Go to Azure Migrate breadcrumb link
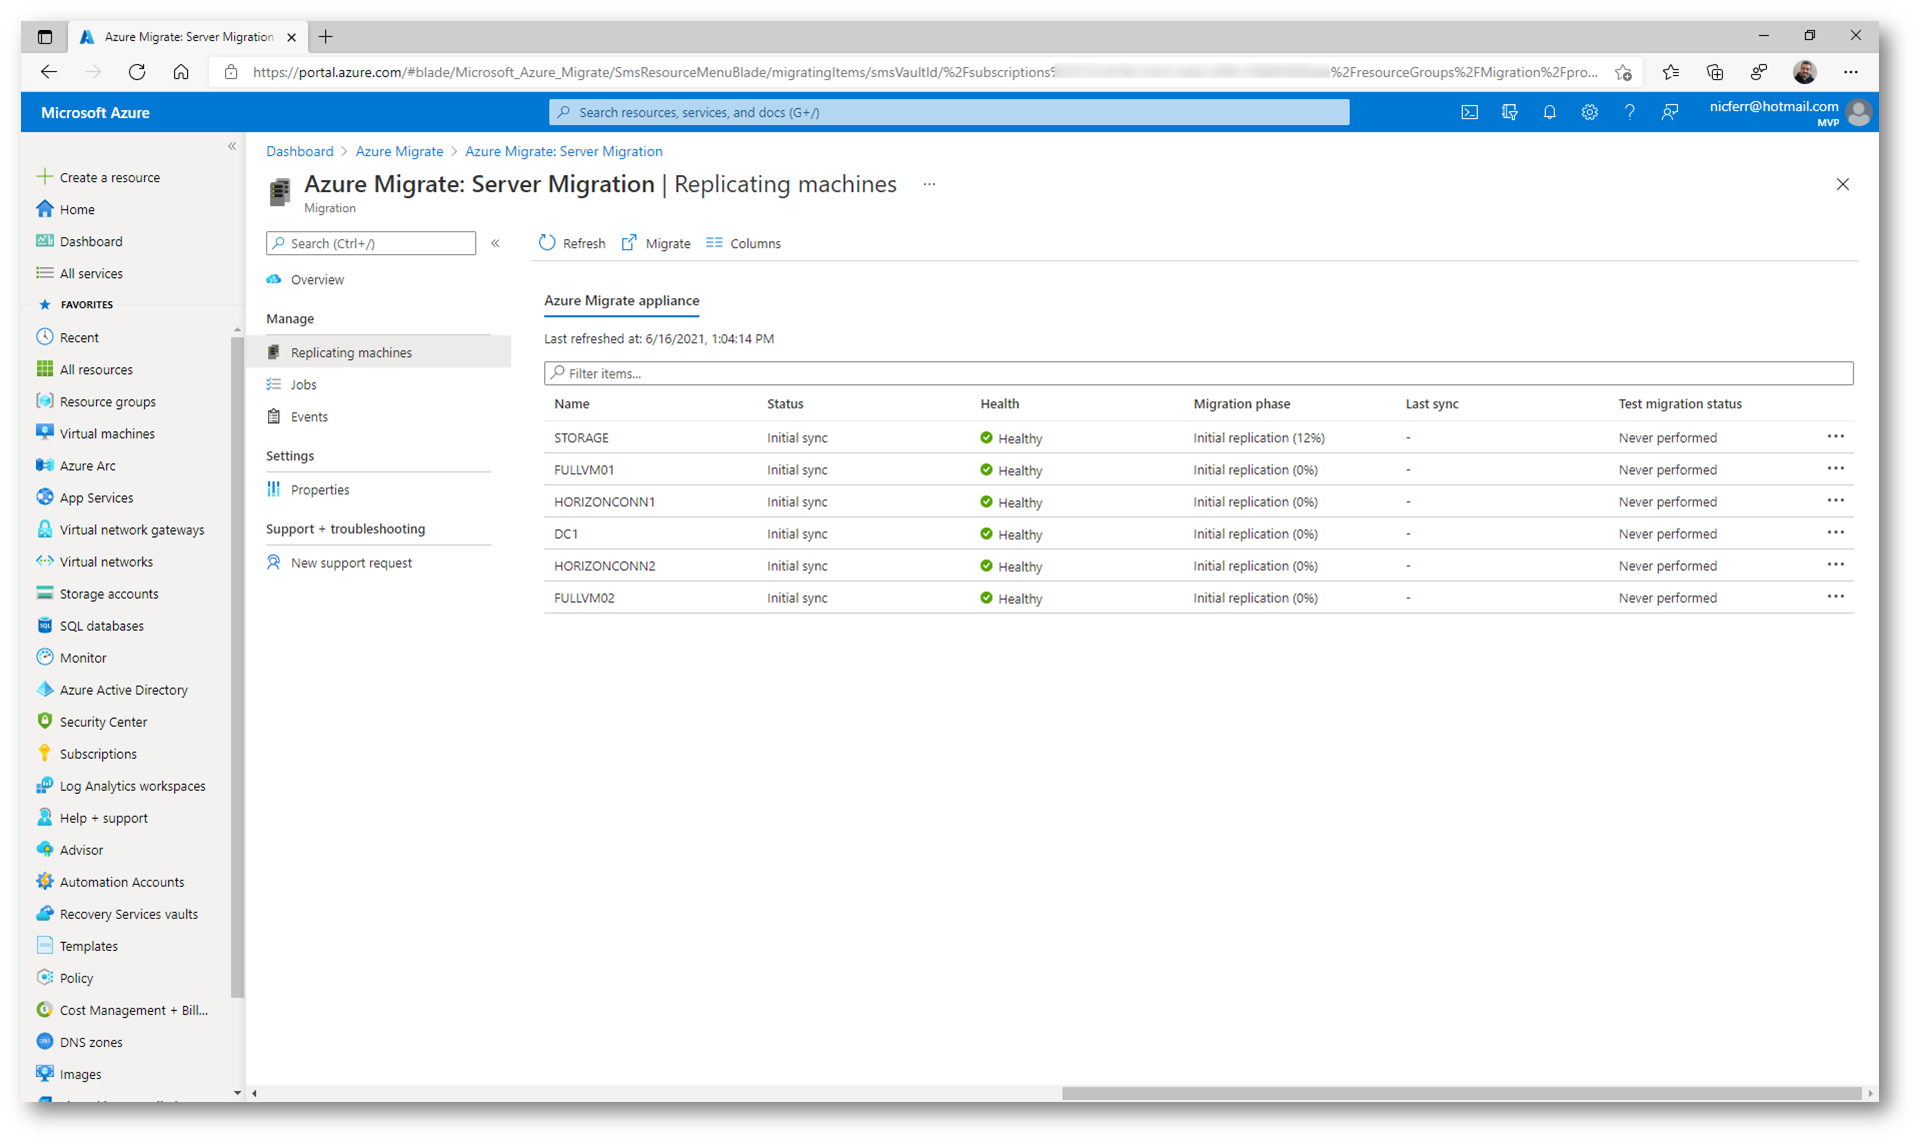 [x=399, y=151]
